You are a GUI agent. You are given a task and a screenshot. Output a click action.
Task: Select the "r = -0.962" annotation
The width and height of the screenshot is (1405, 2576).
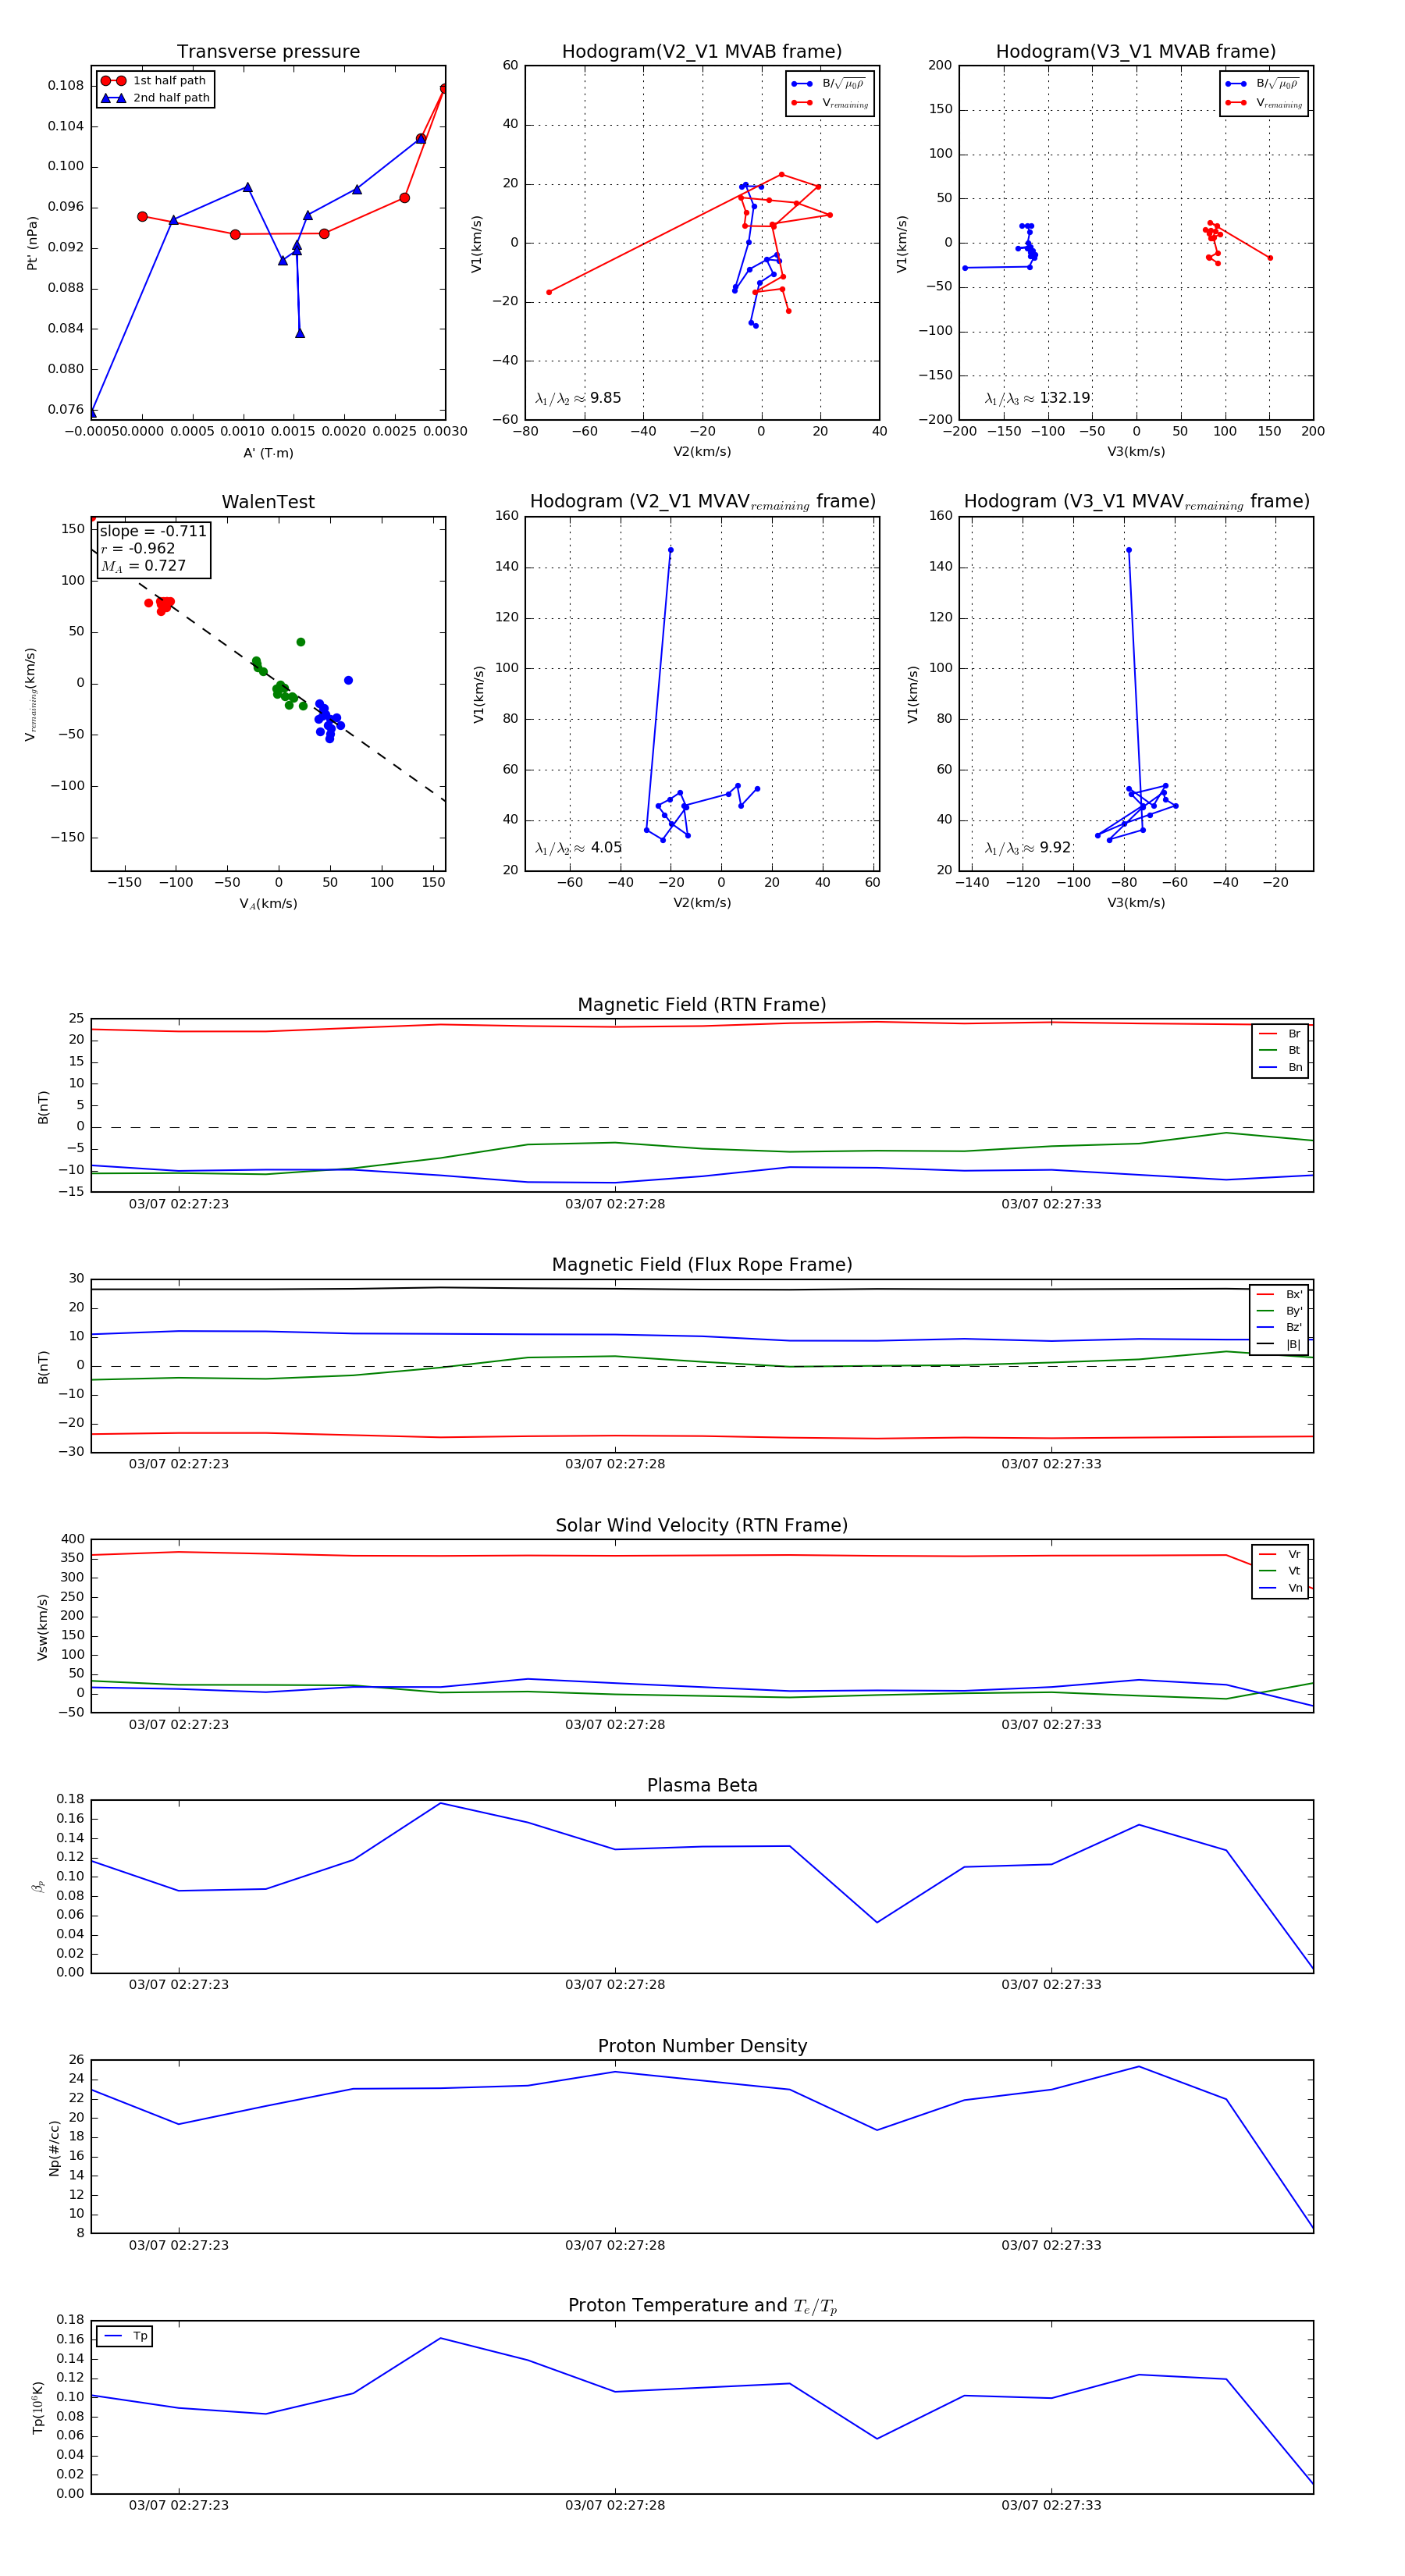pos(138,548)
